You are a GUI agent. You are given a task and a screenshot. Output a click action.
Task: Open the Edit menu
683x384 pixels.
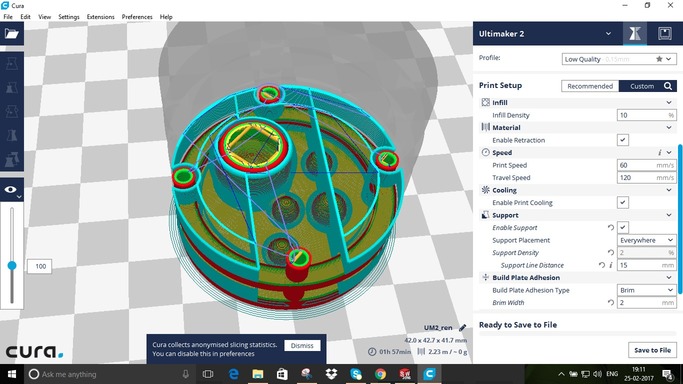(x=25, y=17)
